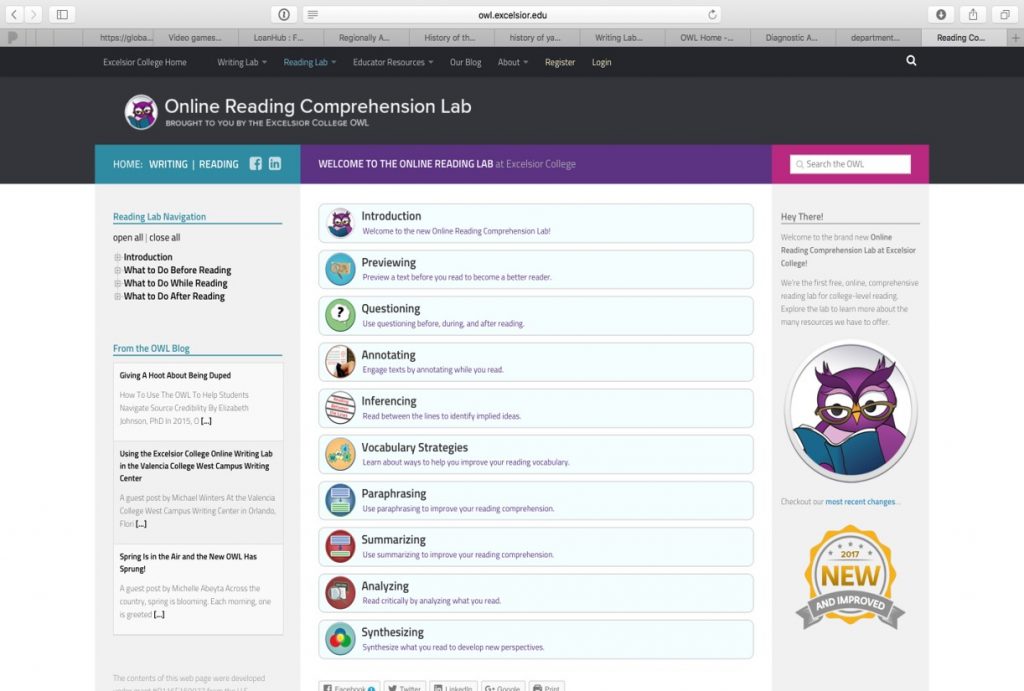Open the Reading Lab dropdown menu
Screen dimensions: 1024x691
(310, 62)
